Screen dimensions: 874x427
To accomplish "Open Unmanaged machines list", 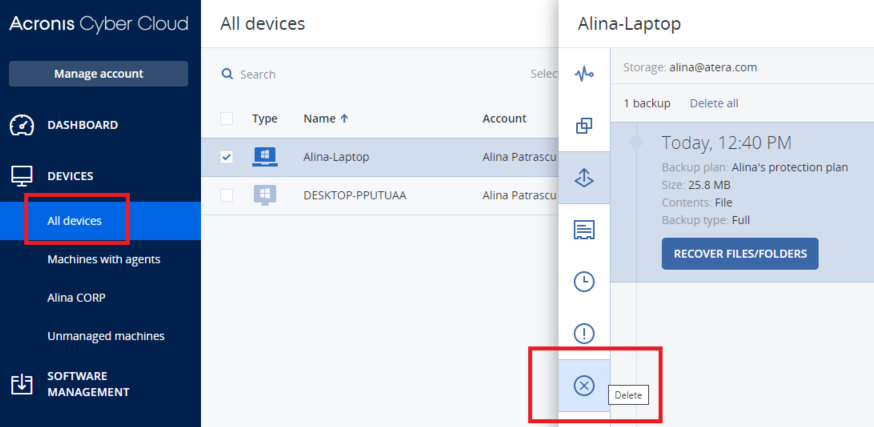I will pyautogui.click(x=106, y=336).
